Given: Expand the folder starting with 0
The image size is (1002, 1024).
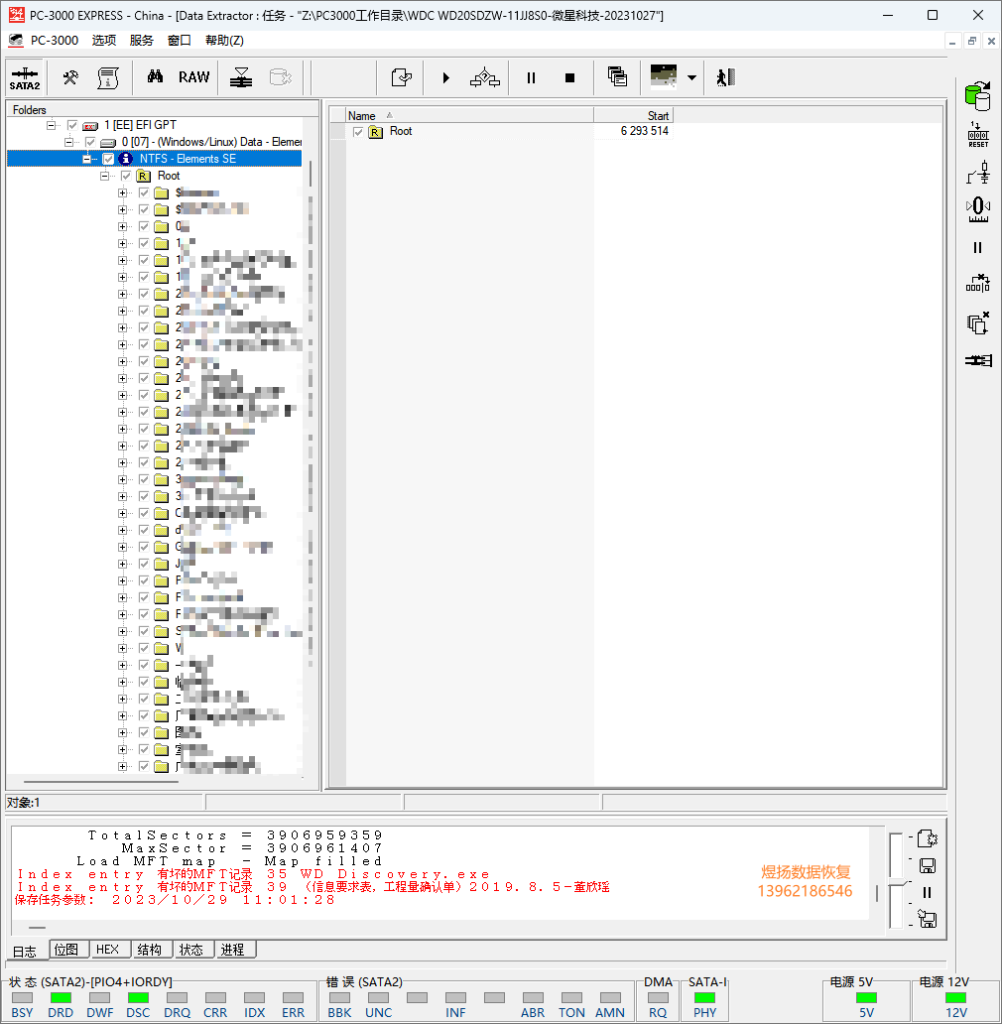Looking at the screenshot, I should click(122, 227).
